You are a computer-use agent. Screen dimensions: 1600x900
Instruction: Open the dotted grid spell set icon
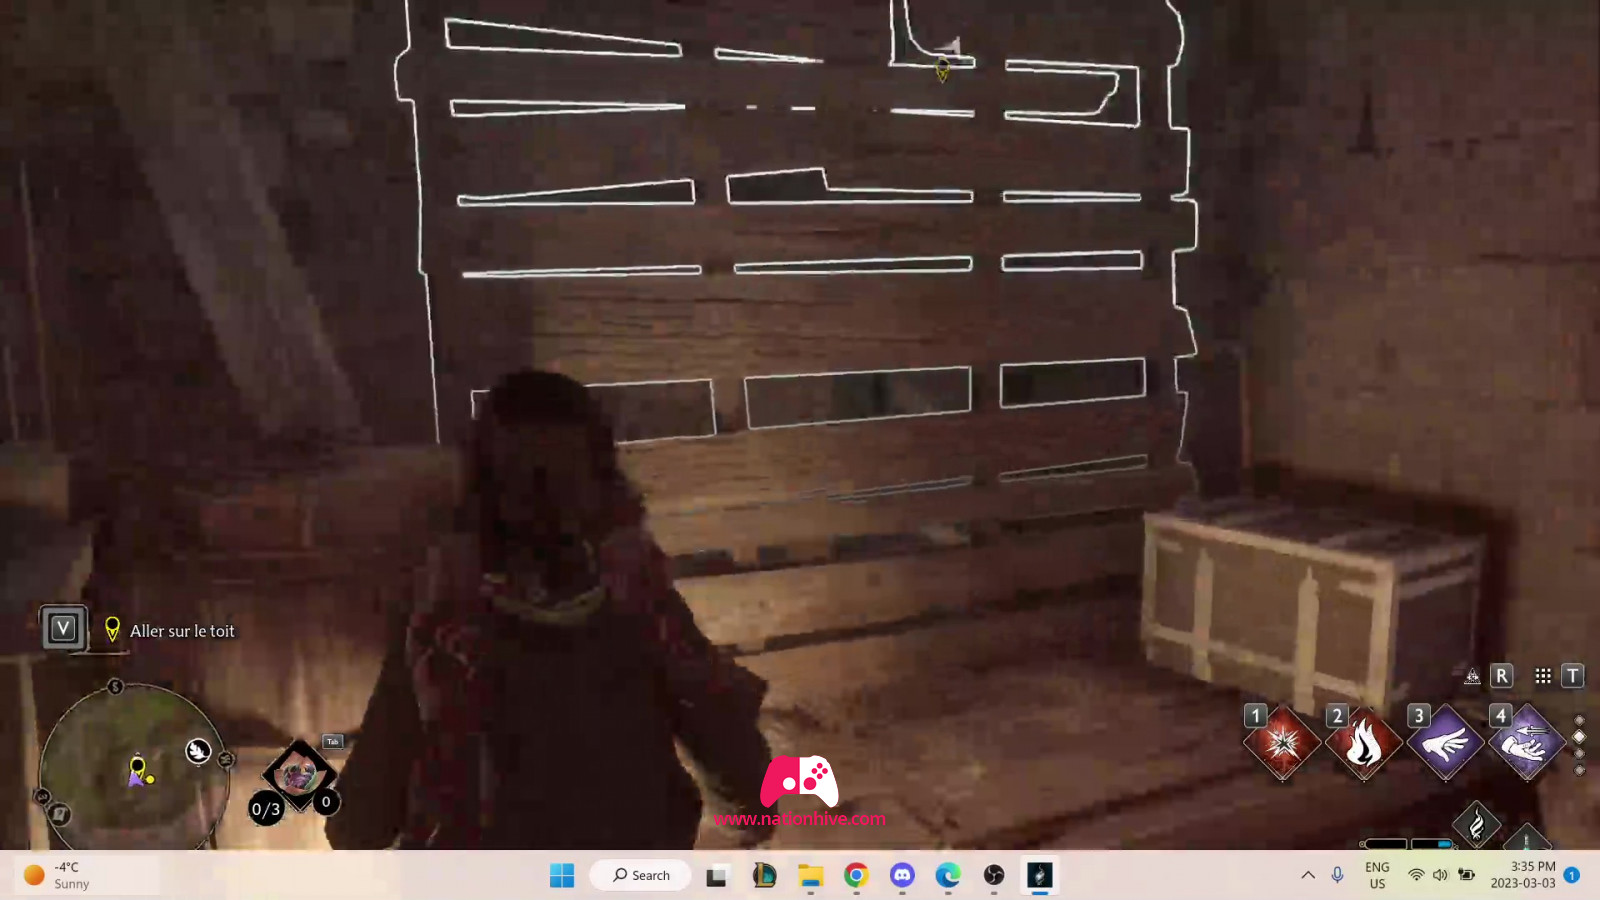[x=1543, y=676]
